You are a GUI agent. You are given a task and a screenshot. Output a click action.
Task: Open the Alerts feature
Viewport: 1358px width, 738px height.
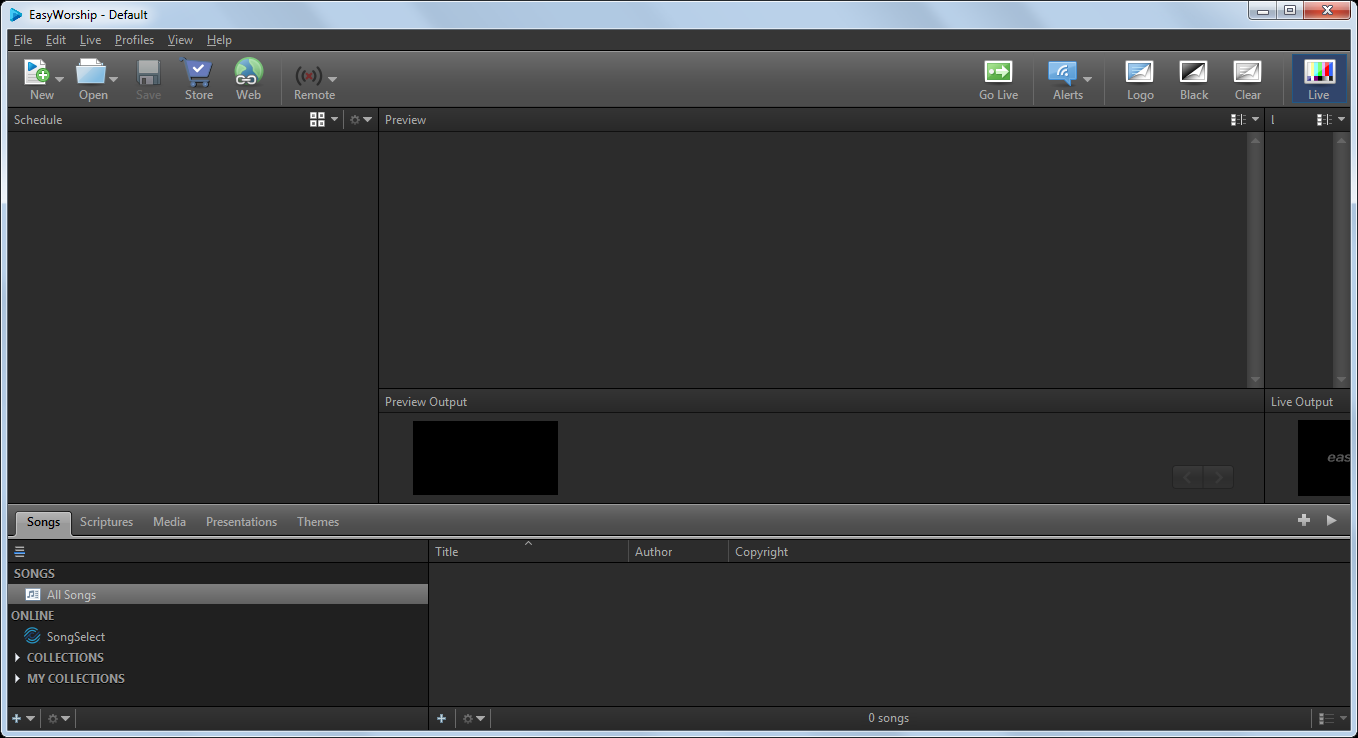1062,78
